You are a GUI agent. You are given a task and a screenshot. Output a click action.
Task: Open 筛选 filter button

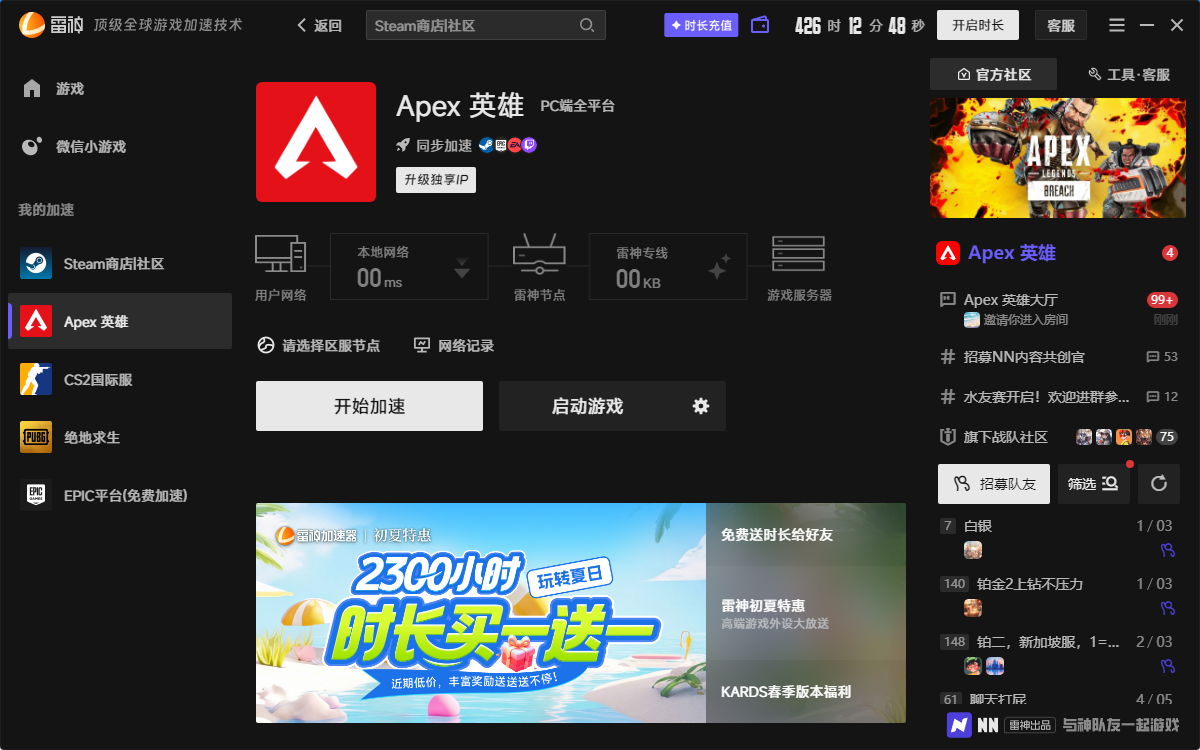pos(1093,484)
